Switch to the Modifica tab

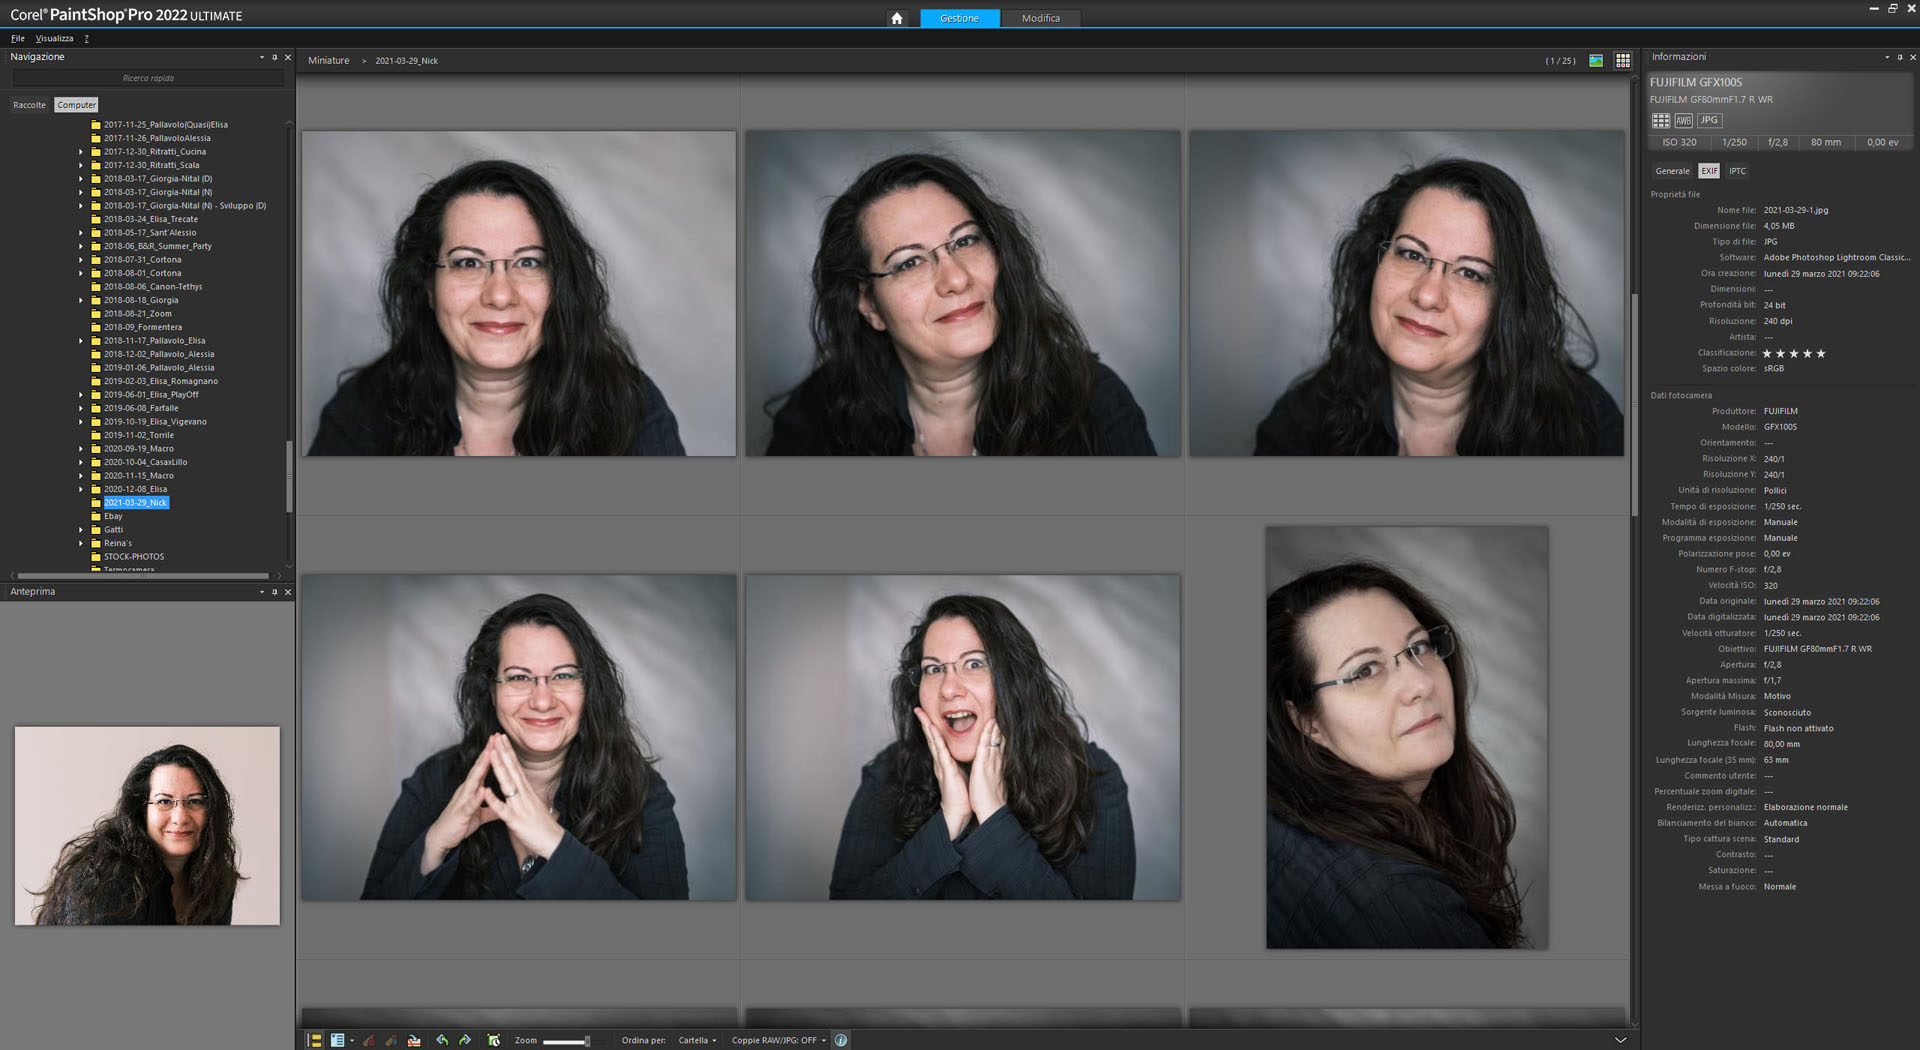pos(1040,18)
